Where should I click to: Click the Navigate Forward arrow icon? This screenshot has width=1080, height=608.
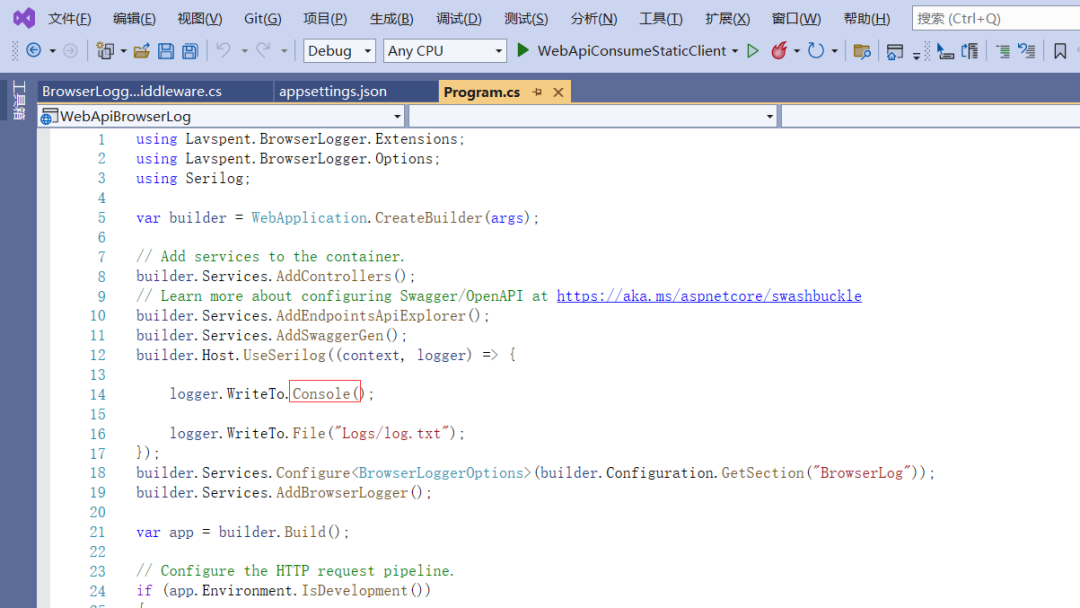70,50
